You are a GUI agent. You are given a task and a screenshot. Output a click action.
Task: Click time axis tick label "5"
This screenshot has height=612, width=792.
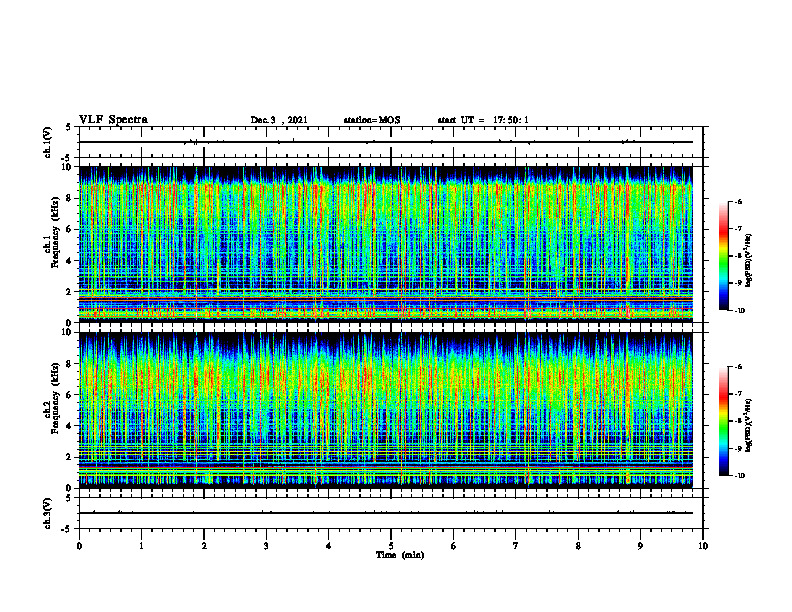(x=391, y=546)
